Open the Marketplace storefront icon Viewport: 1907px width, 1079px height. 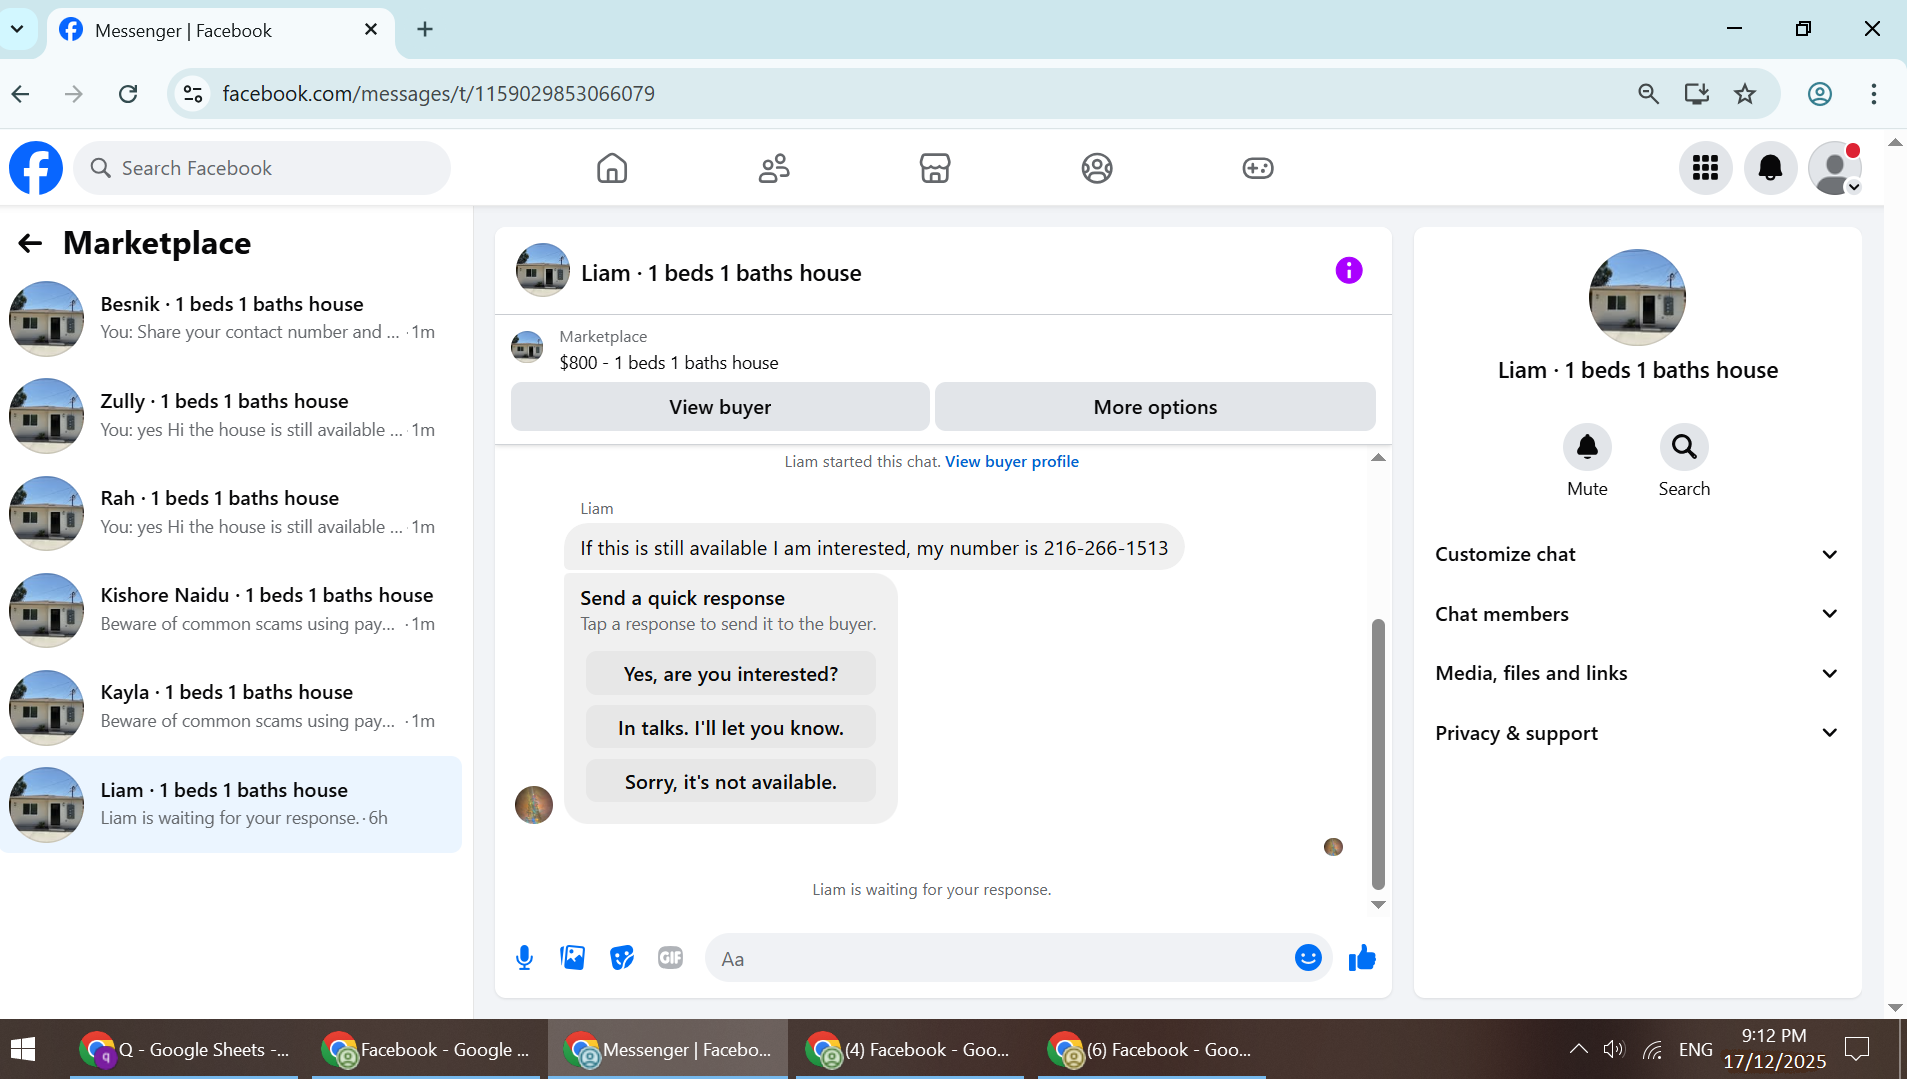[935, 168]
